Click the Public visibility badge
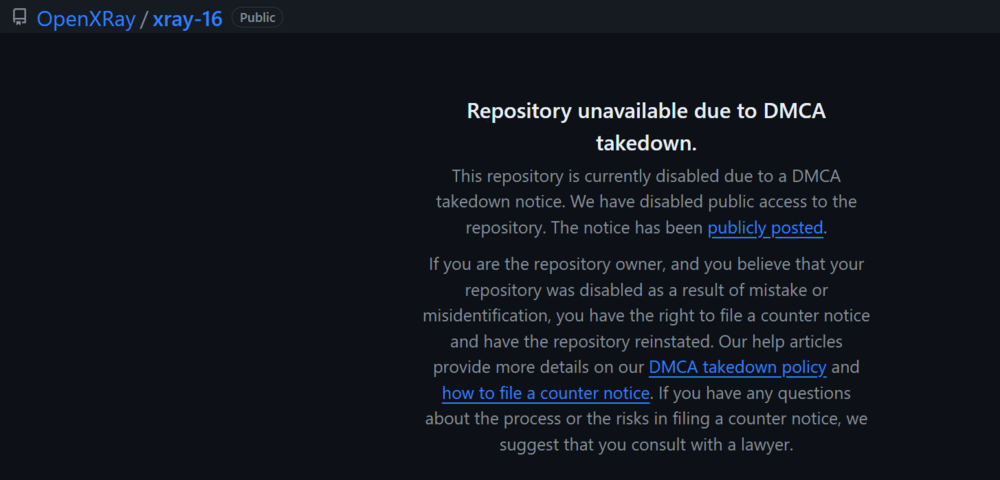 click(257, 18)
